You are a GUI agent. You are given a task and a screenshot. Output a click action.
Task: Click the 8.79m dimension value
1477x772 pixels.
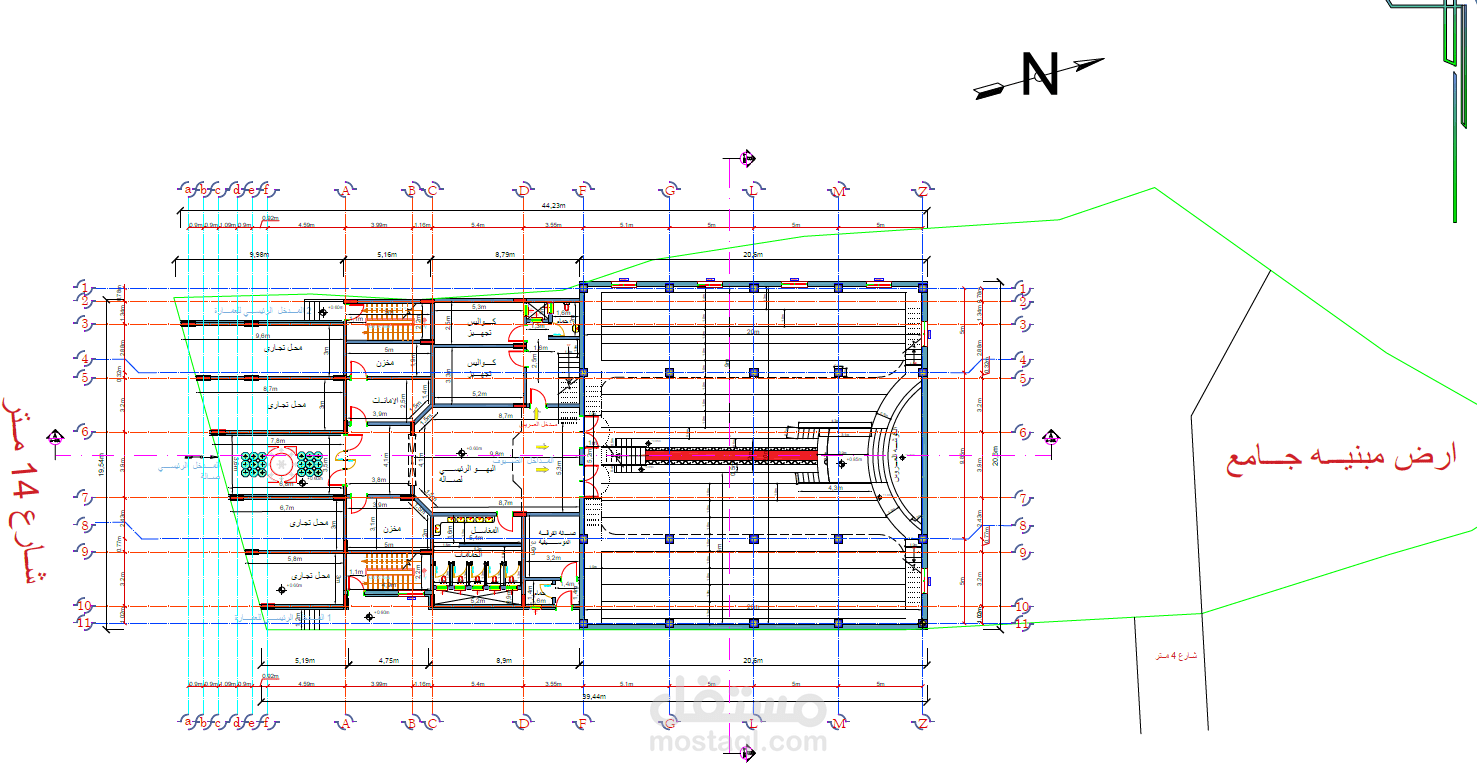pos(506,255)
